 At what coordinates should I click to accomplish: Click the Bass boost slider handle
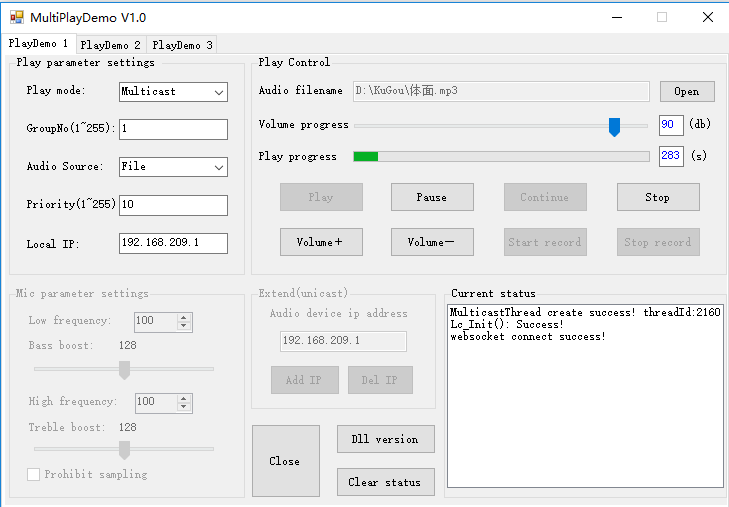point(124,370)
